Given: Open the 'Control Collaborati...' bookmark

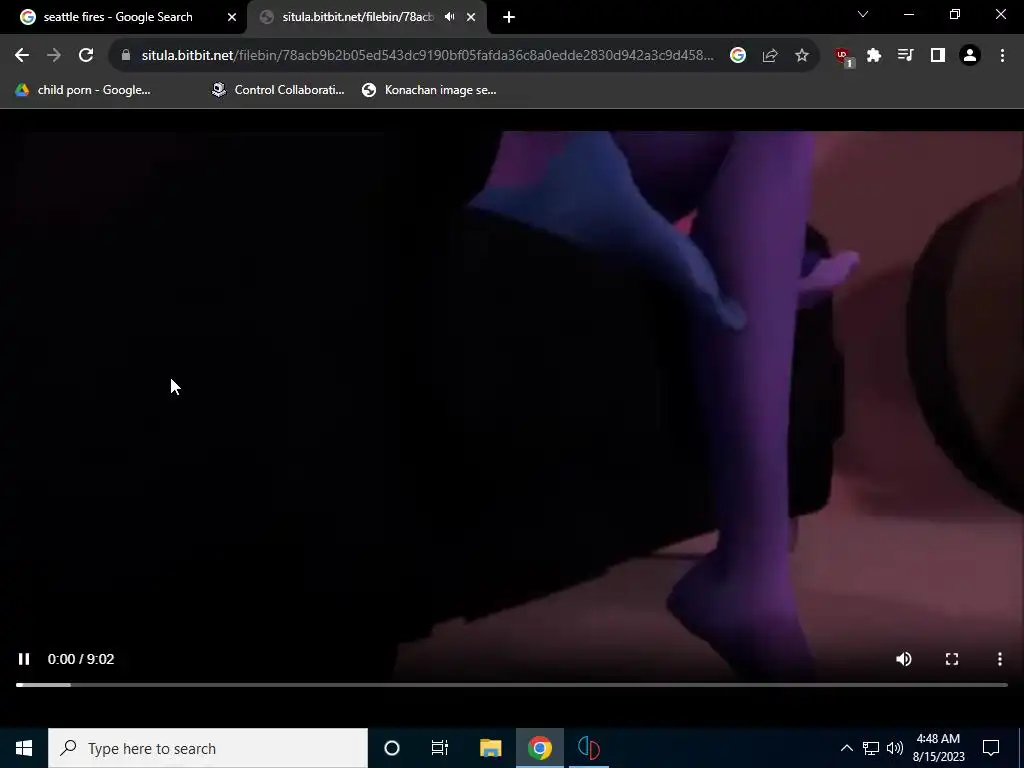Looking at the screenshot, I should pos(278,90).
